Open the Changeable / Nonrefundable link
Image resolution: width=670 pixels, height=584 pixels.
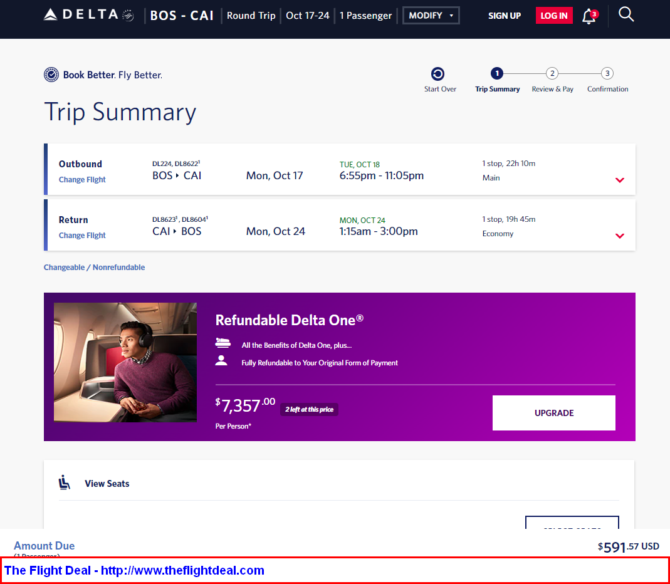click(94, 267)
